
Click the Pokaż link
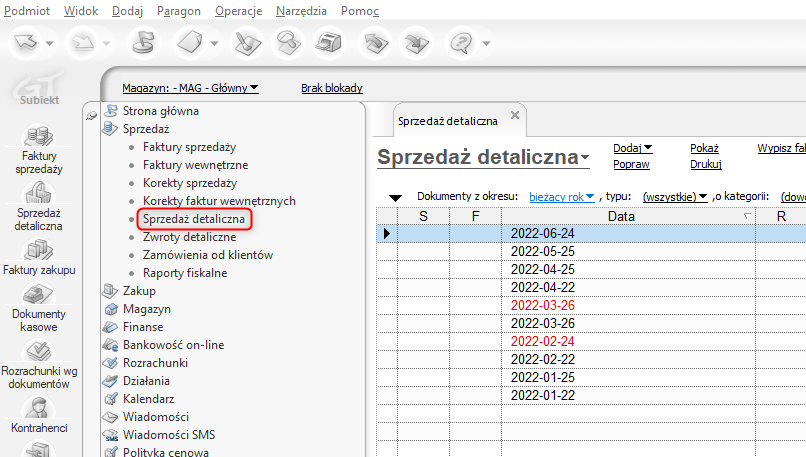[704, 148]
